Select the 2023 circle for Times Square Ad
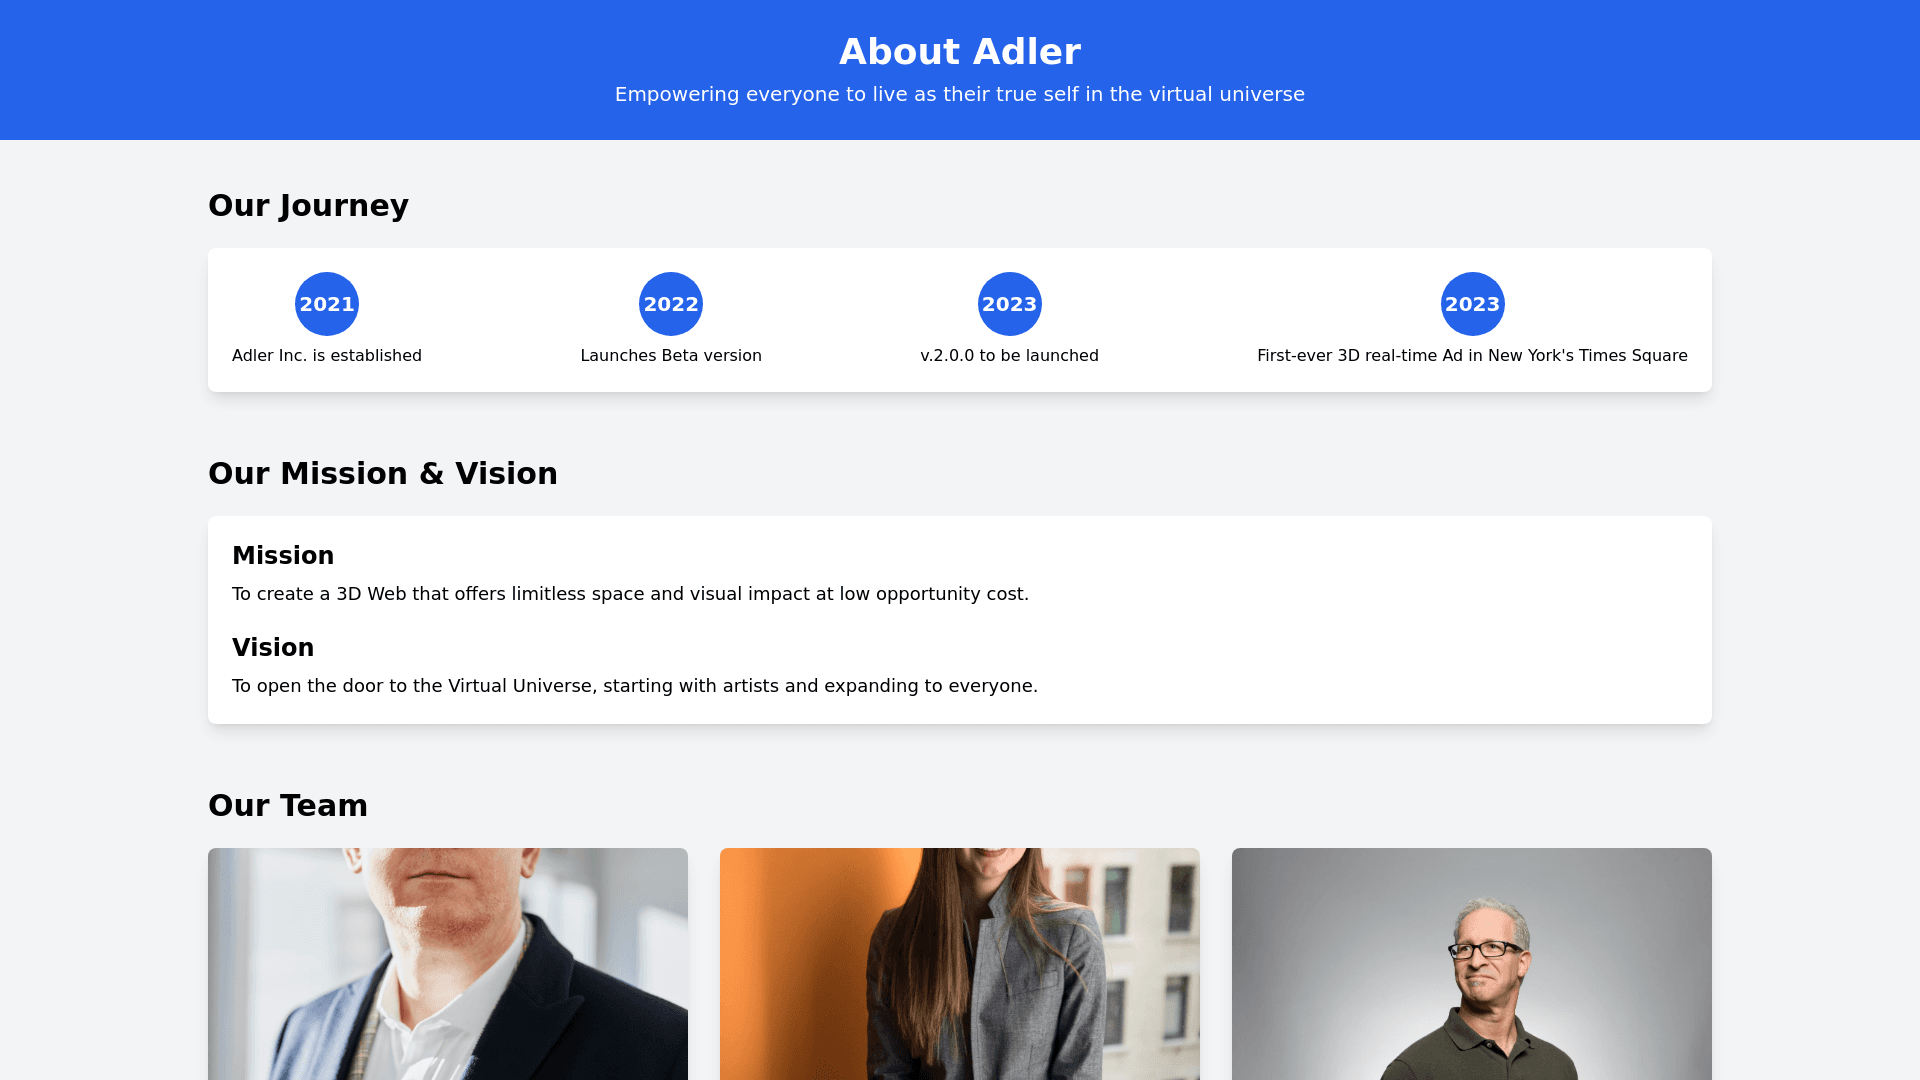The height and width of the screenshot is (1080, 1920). [1473, 304]
